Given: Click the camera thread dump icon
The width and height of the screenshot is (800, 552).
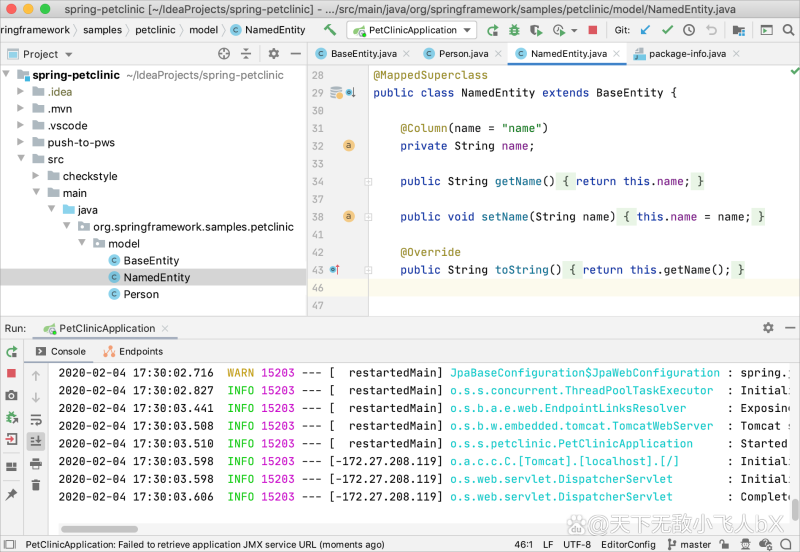Looking at the screenshot, I should click(12, 396).
